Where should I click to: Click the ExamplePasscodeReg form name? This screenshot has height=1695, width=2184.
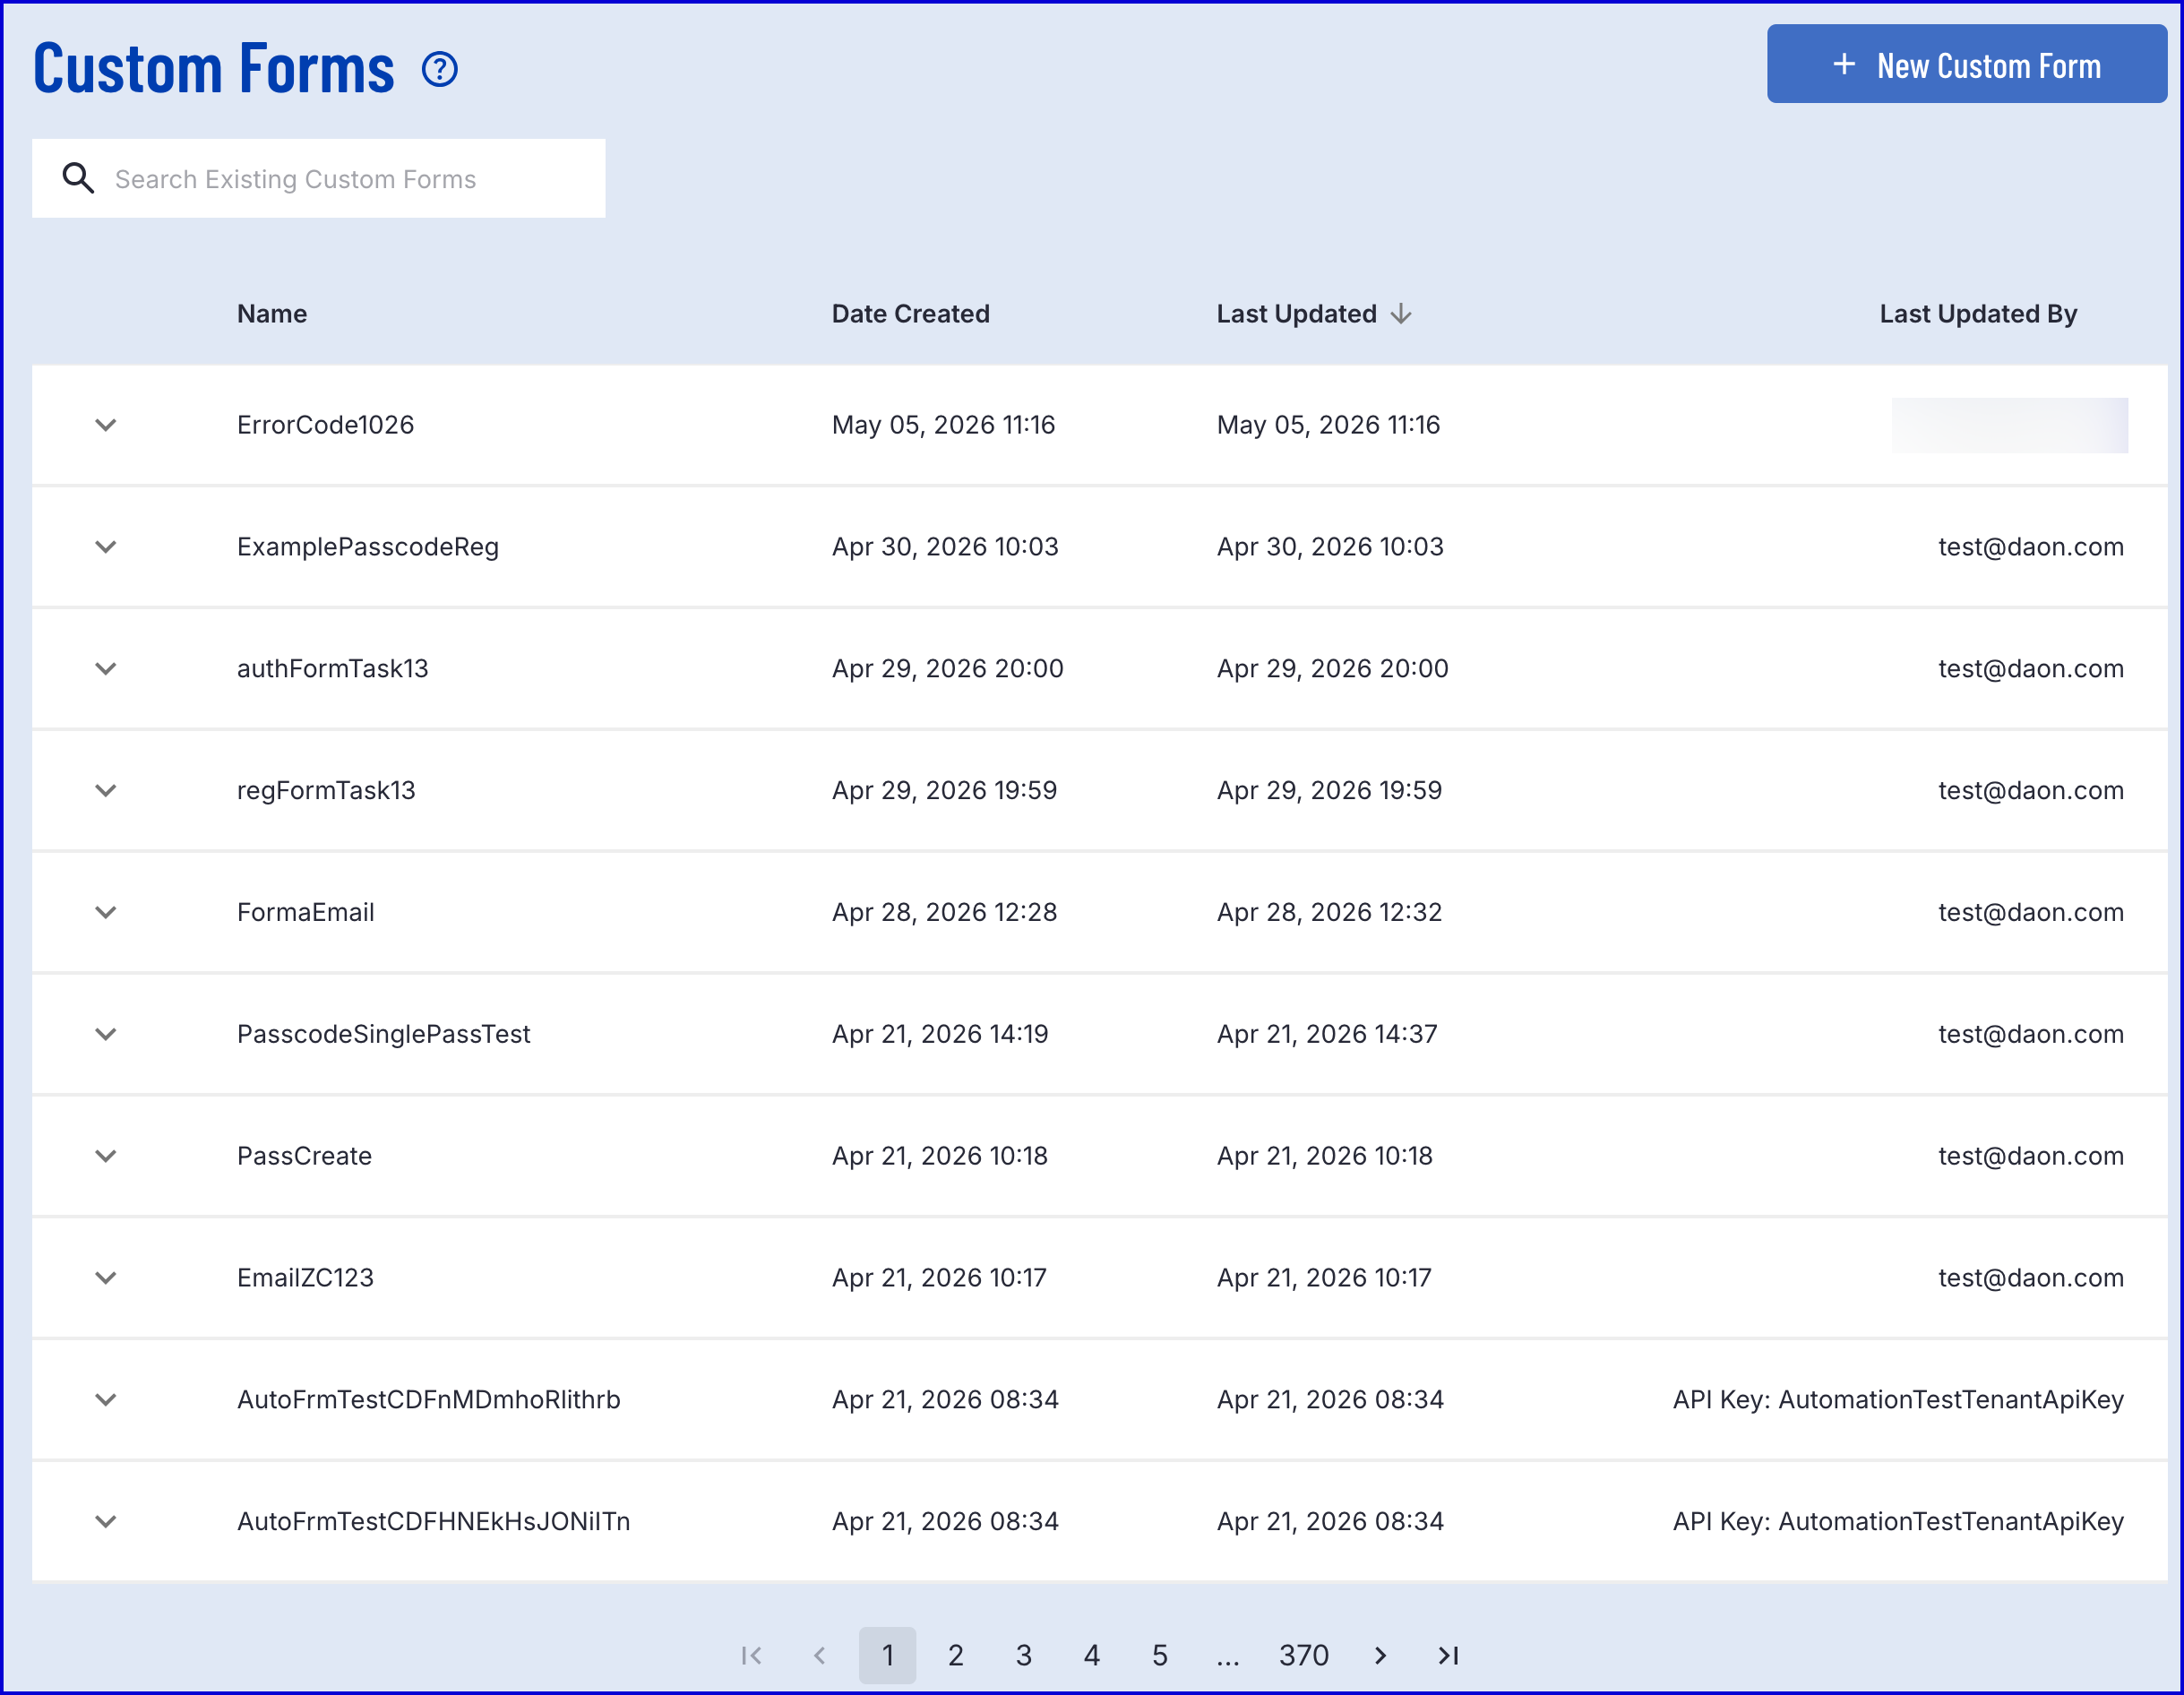[368, 547]
